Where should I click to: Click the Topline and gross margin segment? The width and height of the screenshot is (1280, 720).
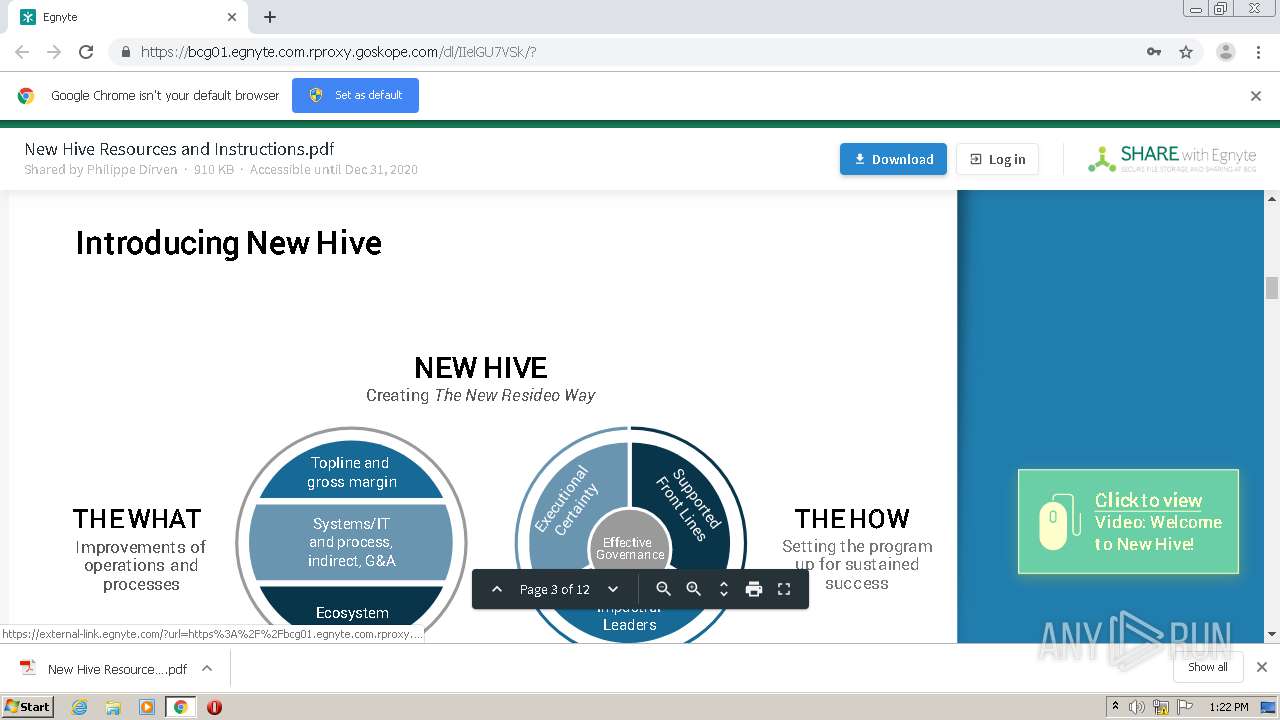coord(351,472)
